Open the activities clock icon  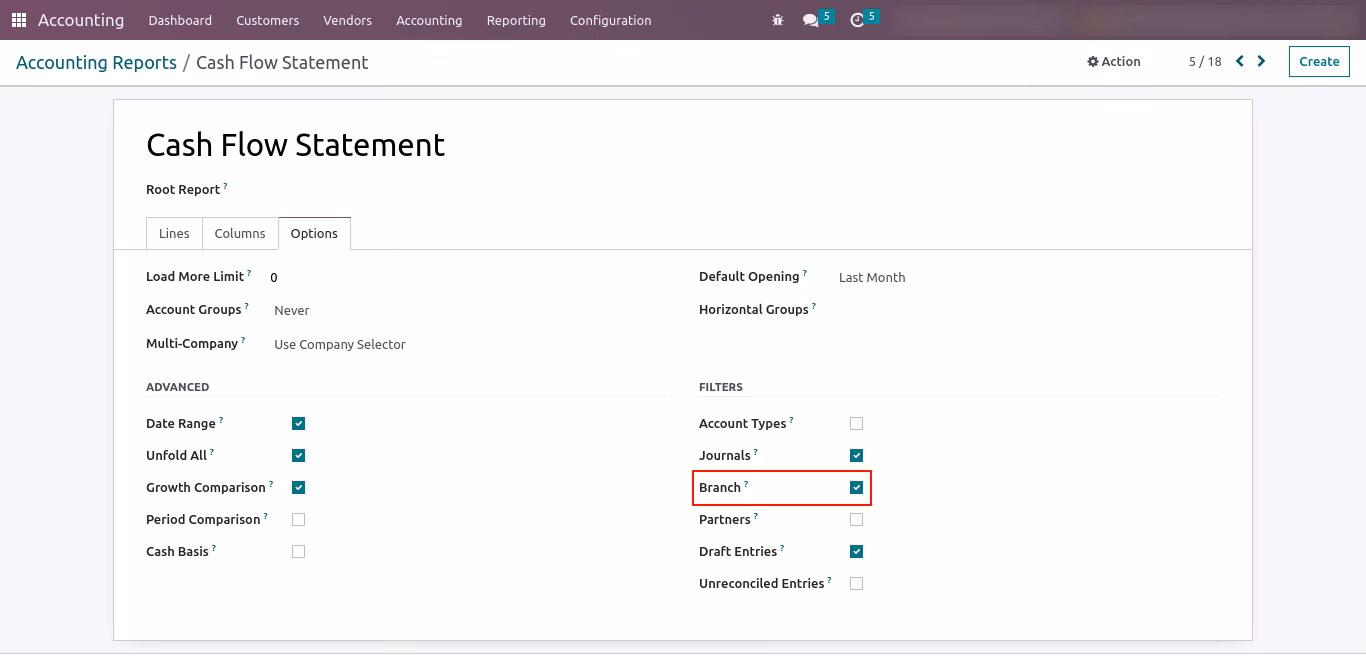tap(857, 20)
